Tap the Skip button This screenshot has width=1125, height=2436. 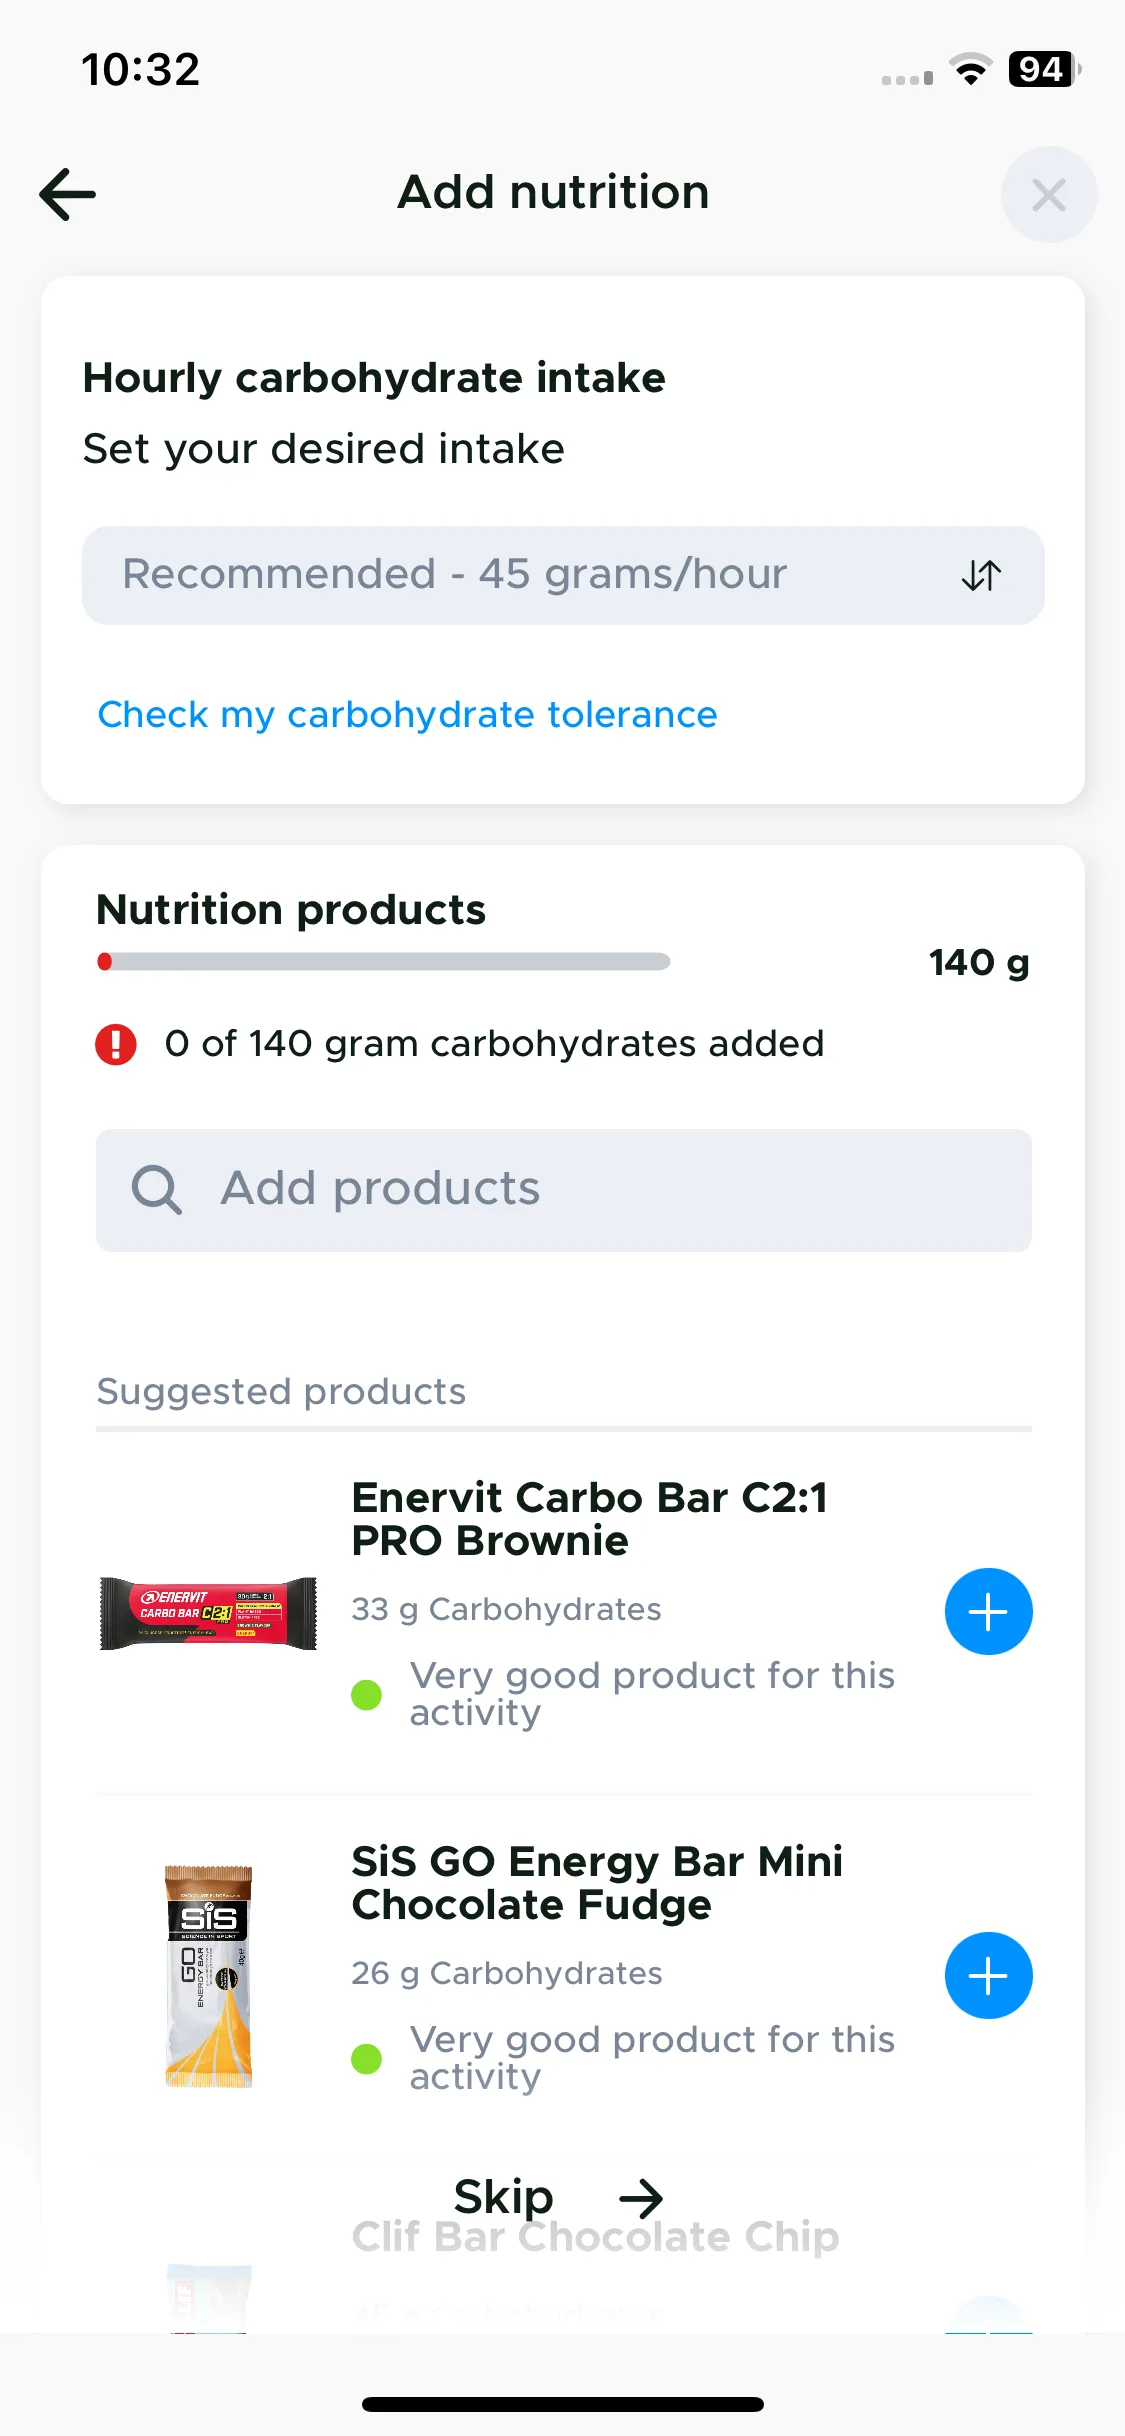(503, 2197)
